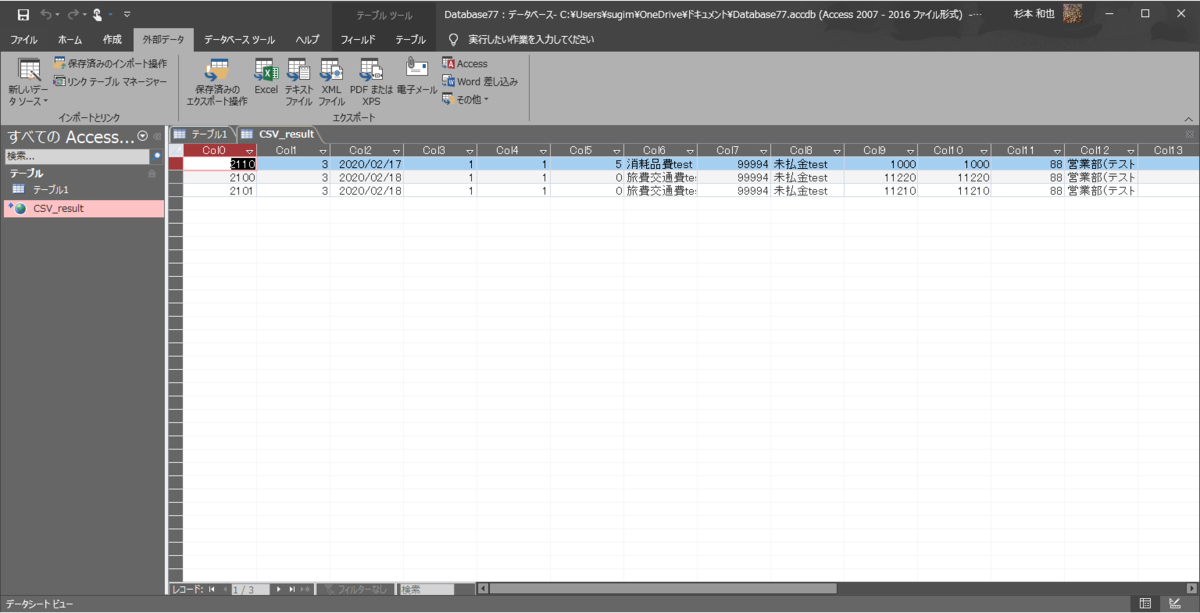Open Col6 column filter dropdown

[690, 150]
